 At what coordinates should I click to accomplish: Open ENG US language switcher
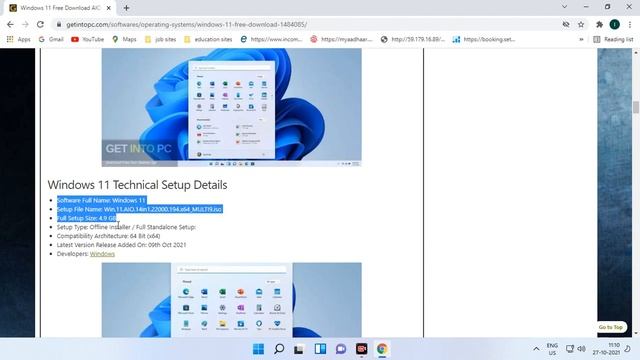pos(552,349)
